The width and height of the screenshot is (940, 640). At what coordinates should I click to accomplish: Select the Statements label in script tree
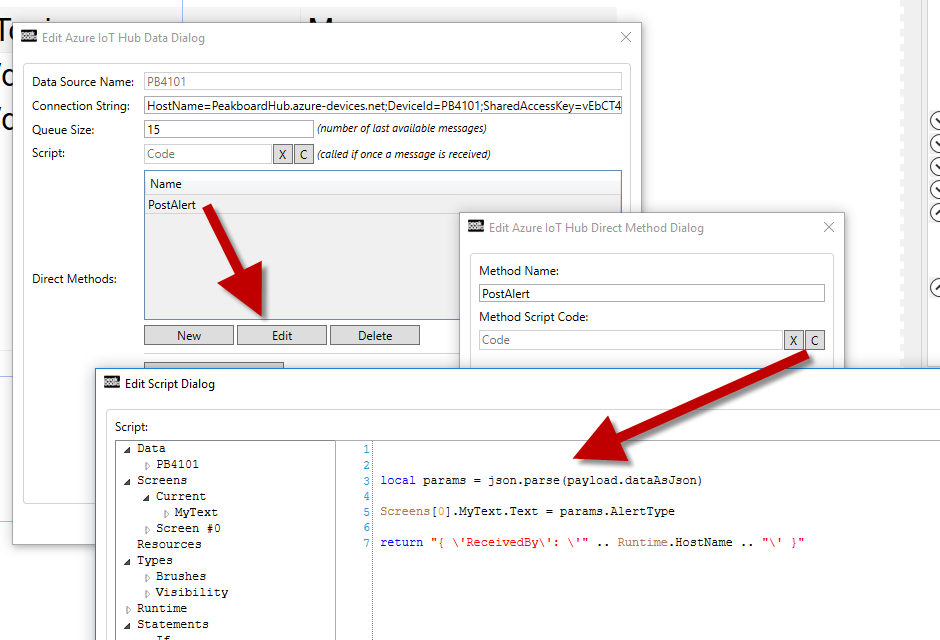(173, 624)
